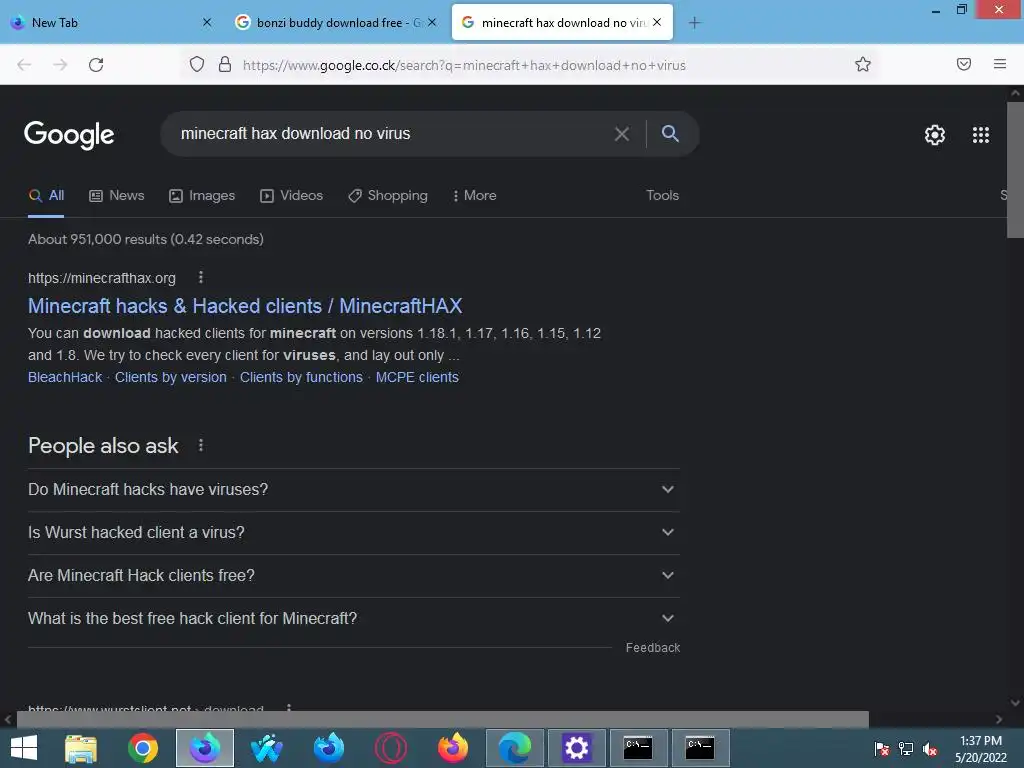Screen dimensions: 1024x768
Task: Click the browser back arrow
Action: pos(24,65)
